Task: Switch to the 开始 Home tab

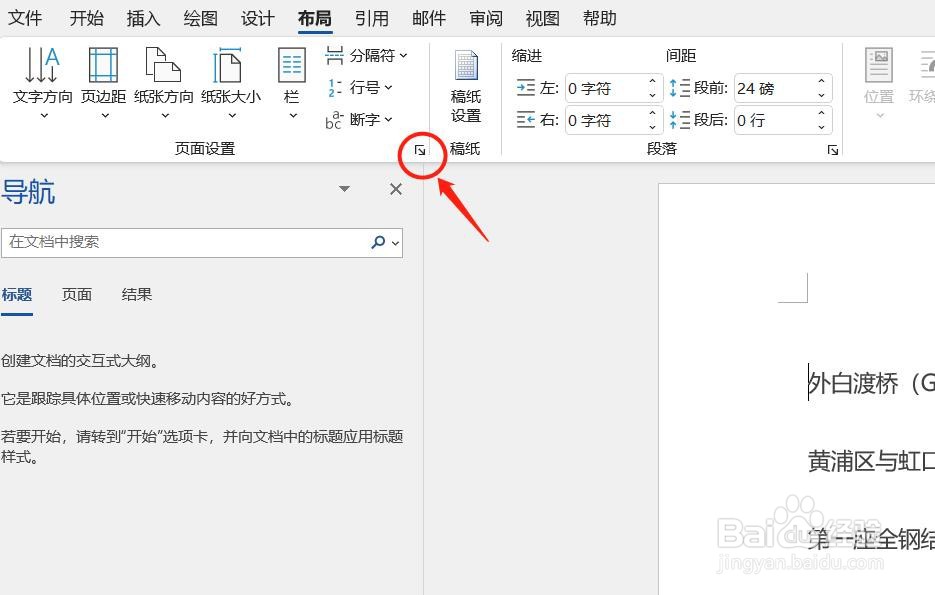Action: click(x=86, y=18)
